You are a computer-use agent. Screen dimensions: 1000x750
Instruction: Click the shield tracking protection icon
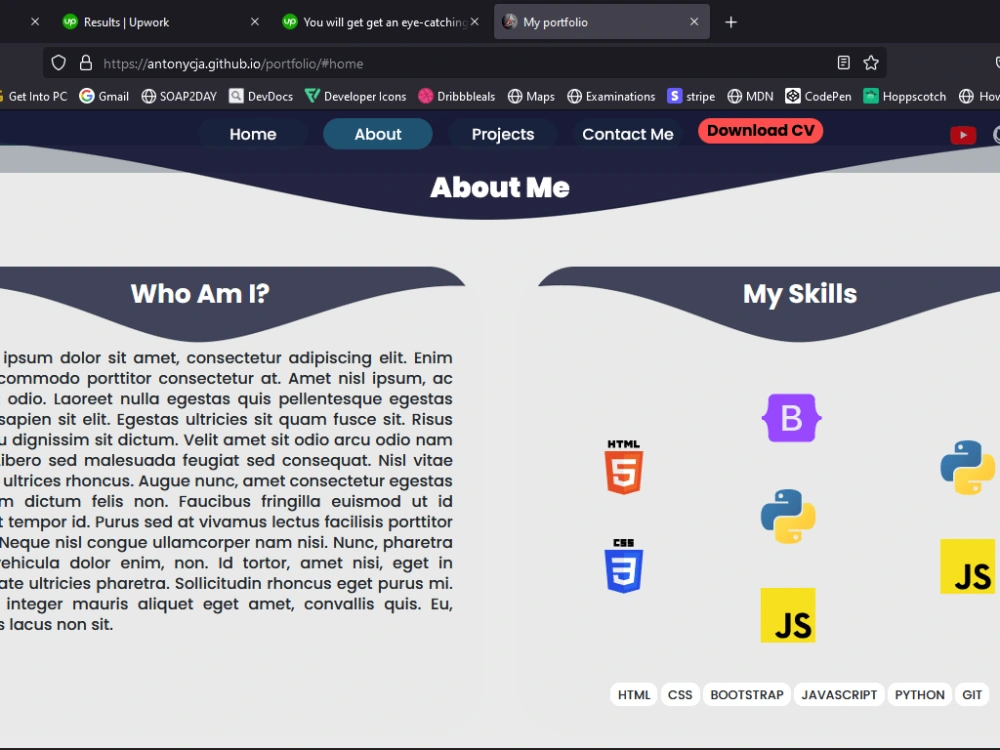(x=59, y=63)
